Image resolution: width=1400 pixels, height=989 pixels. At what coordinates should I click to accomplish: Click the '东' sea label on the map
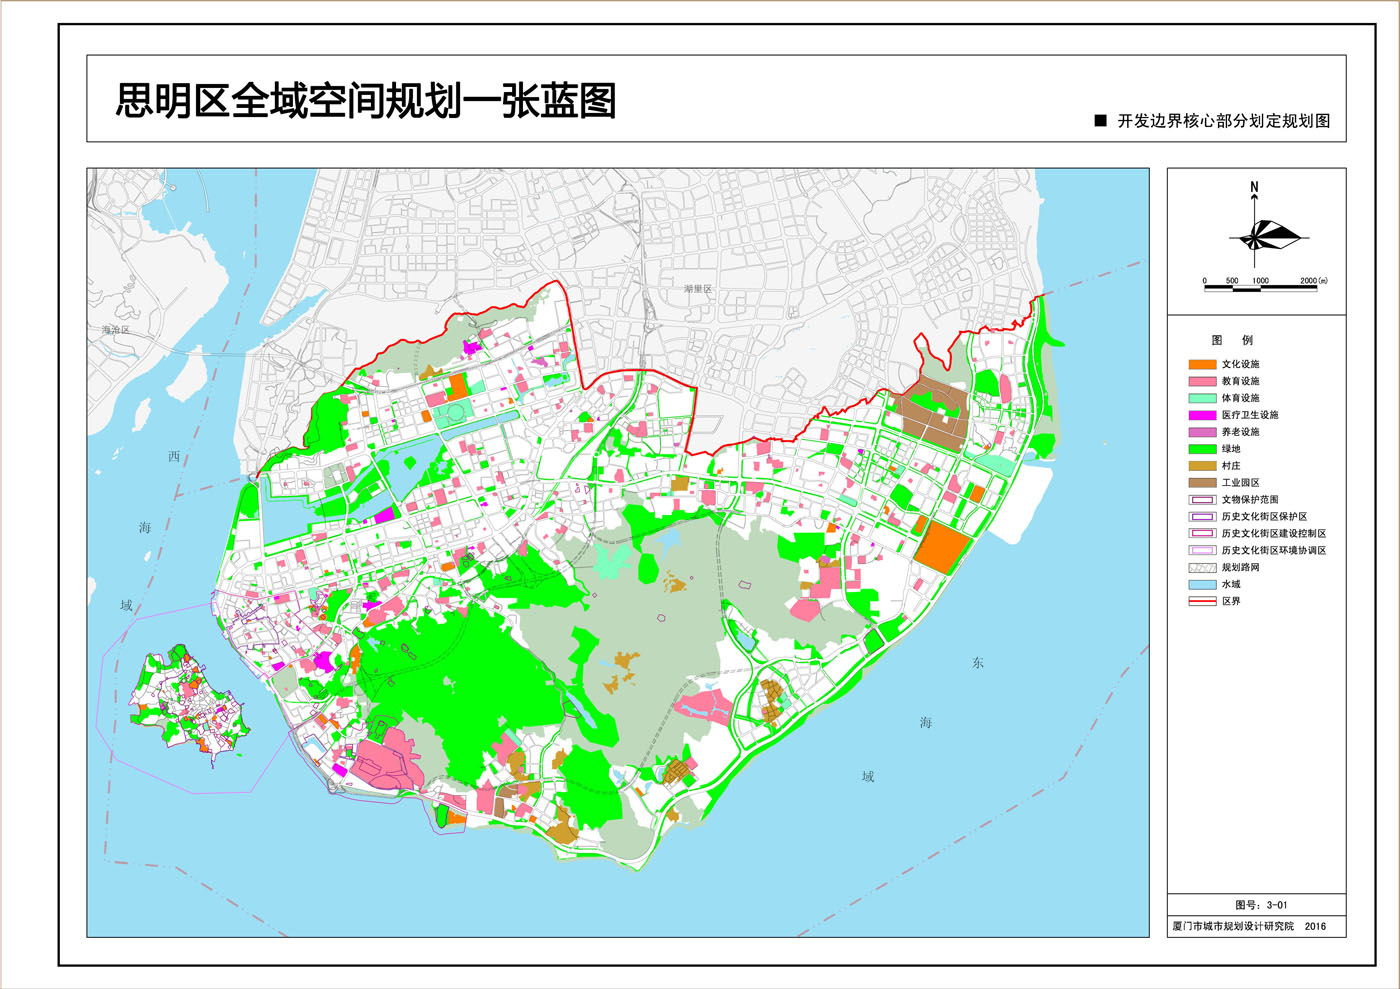[x=978, y=663]
